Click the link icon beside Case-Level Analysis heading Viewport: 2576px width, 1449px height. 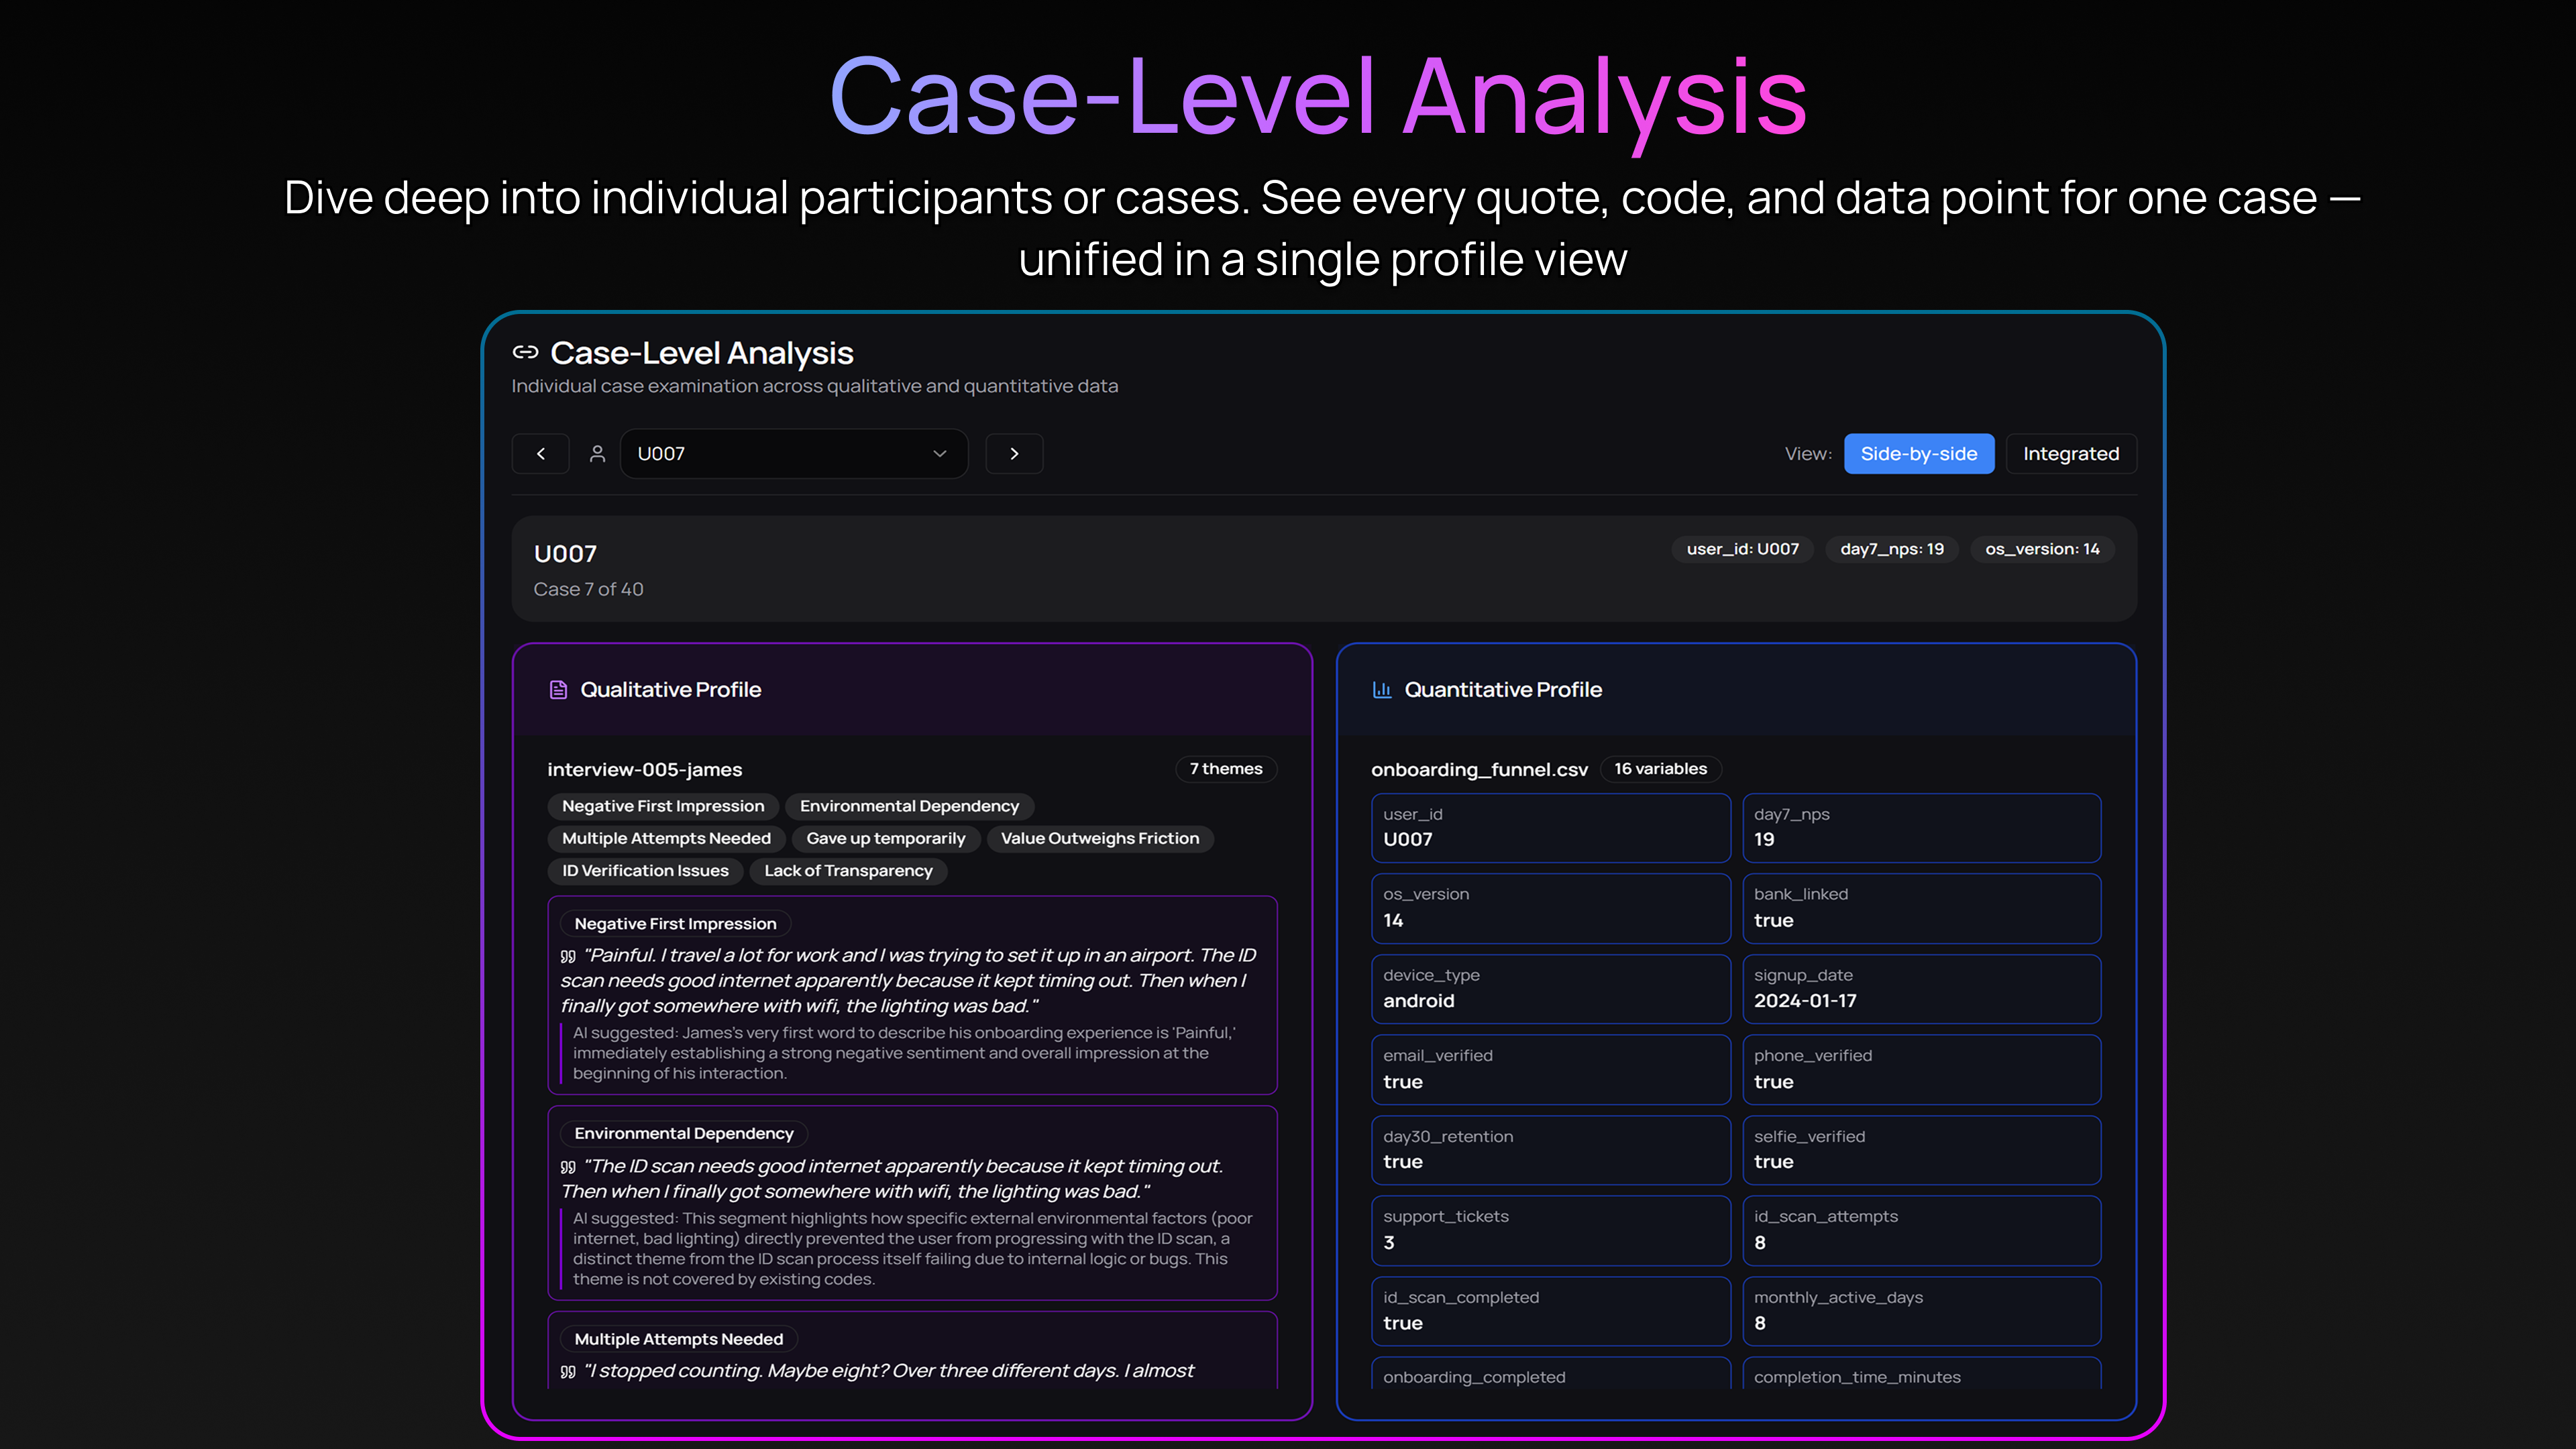(x=525, y=352)
